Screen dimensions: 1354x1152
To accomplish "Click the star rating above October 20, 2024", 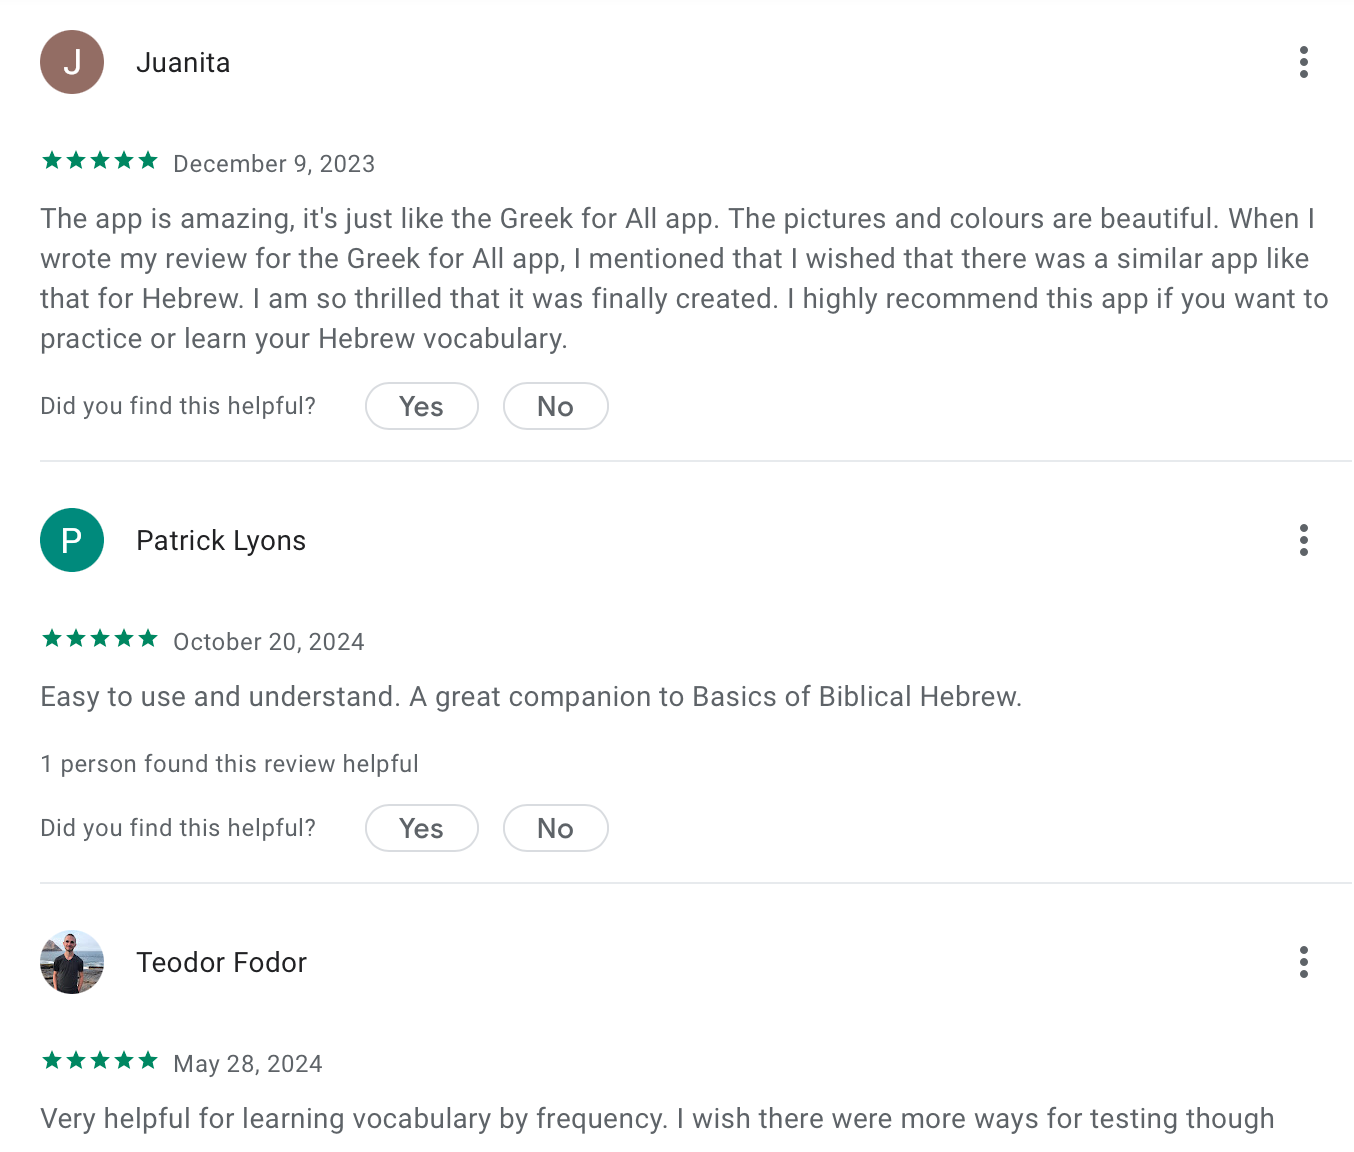I will tap(100, 639).
